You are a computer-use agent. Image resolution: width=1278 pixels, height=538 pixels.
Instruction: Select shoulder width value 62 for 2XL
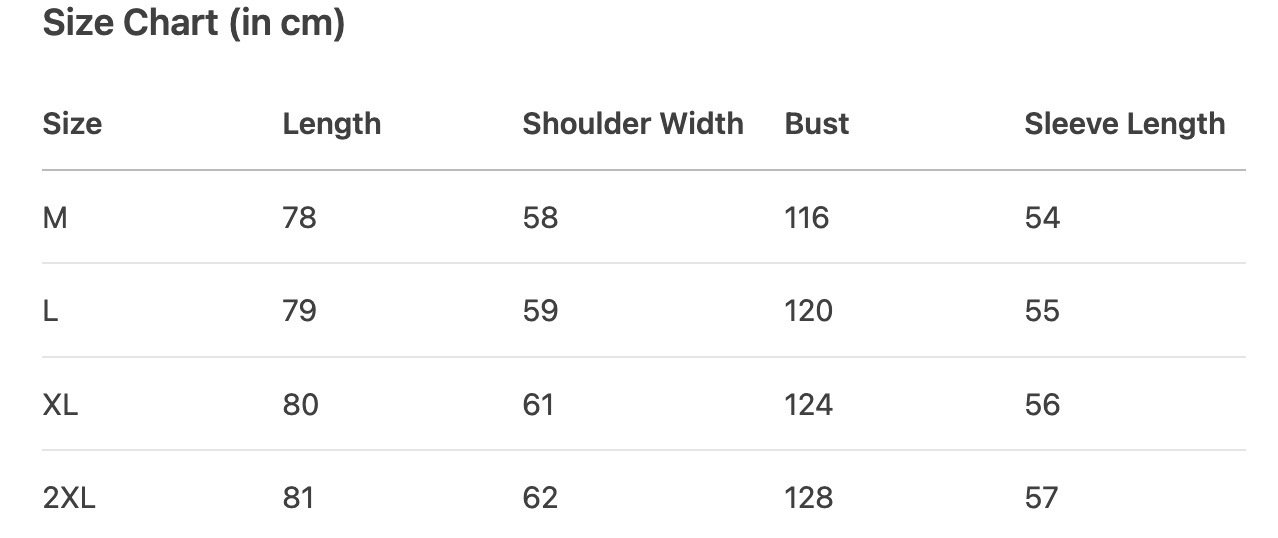(540, 498)
